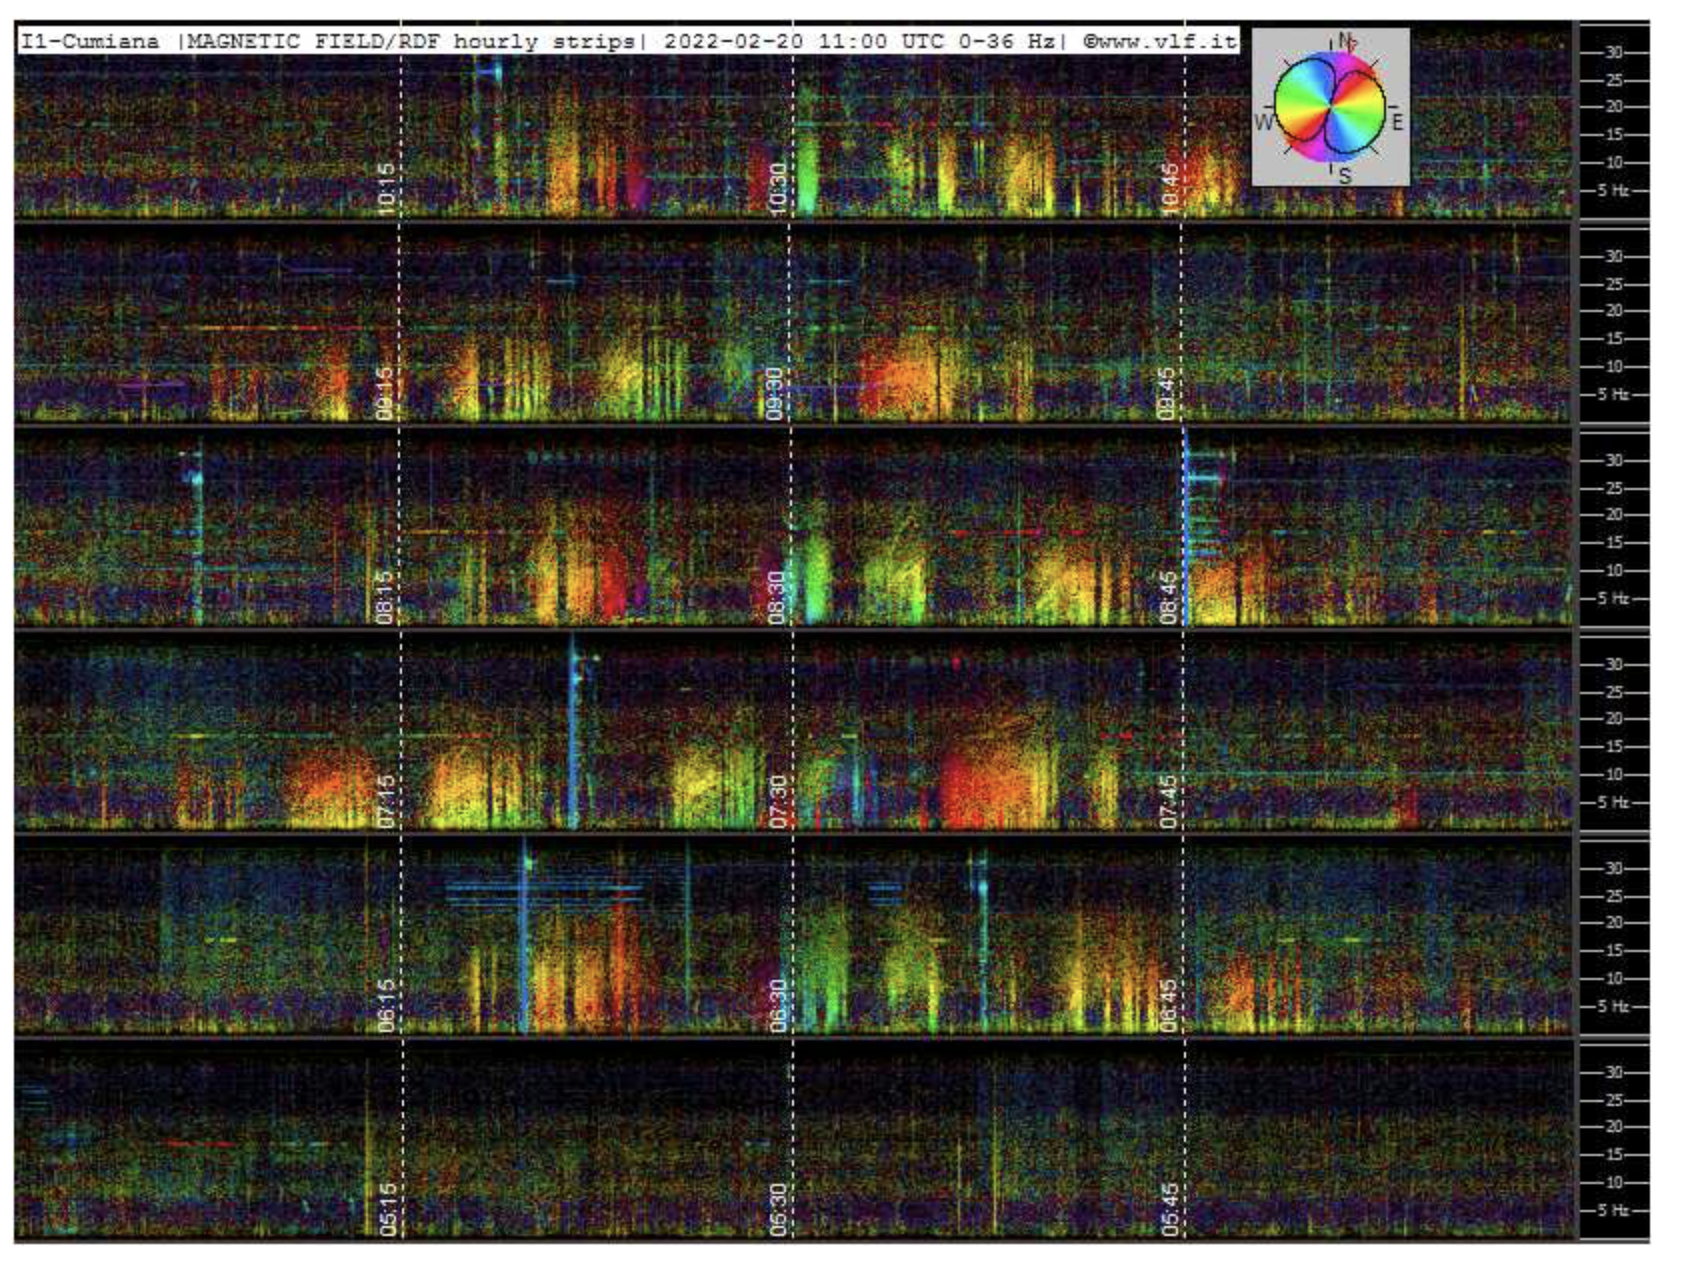Screen dimensions: 1702x1272
Task: Click the 10:30 time marker label
Action: click(779, 189)
